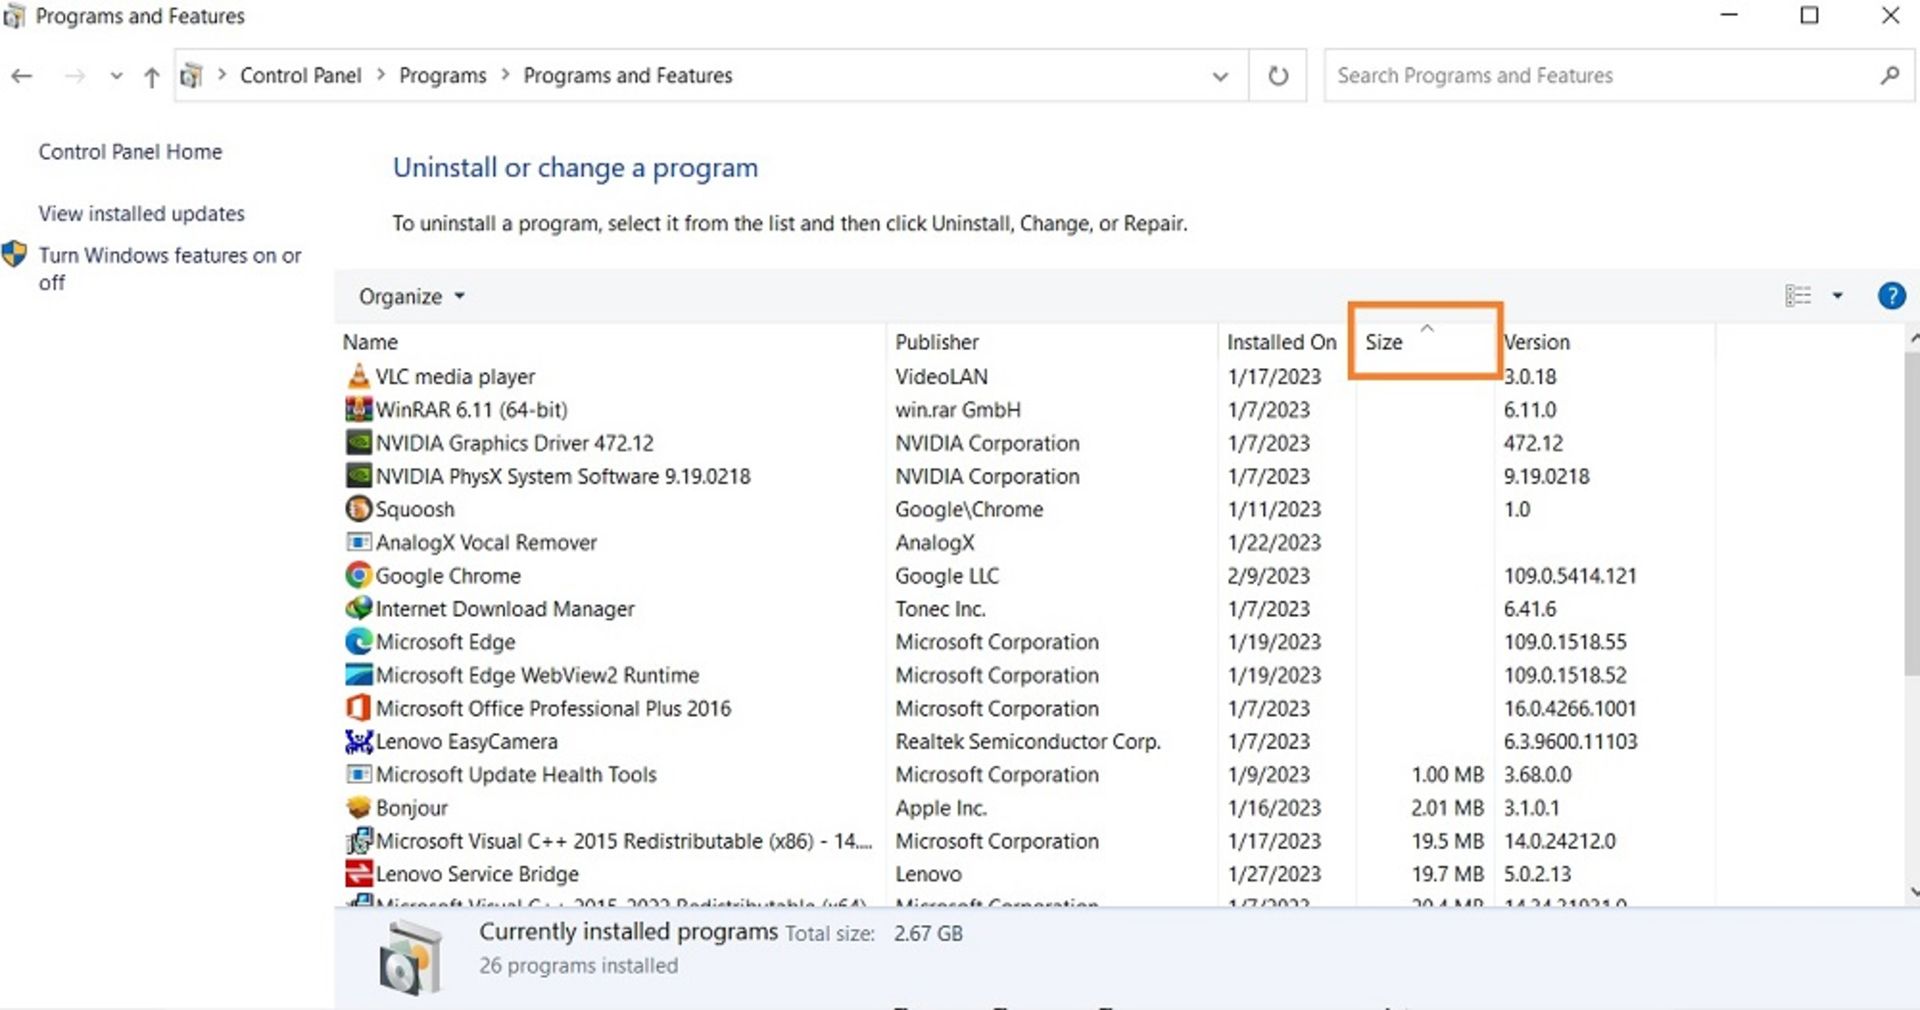This screenshot has height=1010, width=1920.
Task: Expand the recent locations chevron
Action: pos(116,77)
